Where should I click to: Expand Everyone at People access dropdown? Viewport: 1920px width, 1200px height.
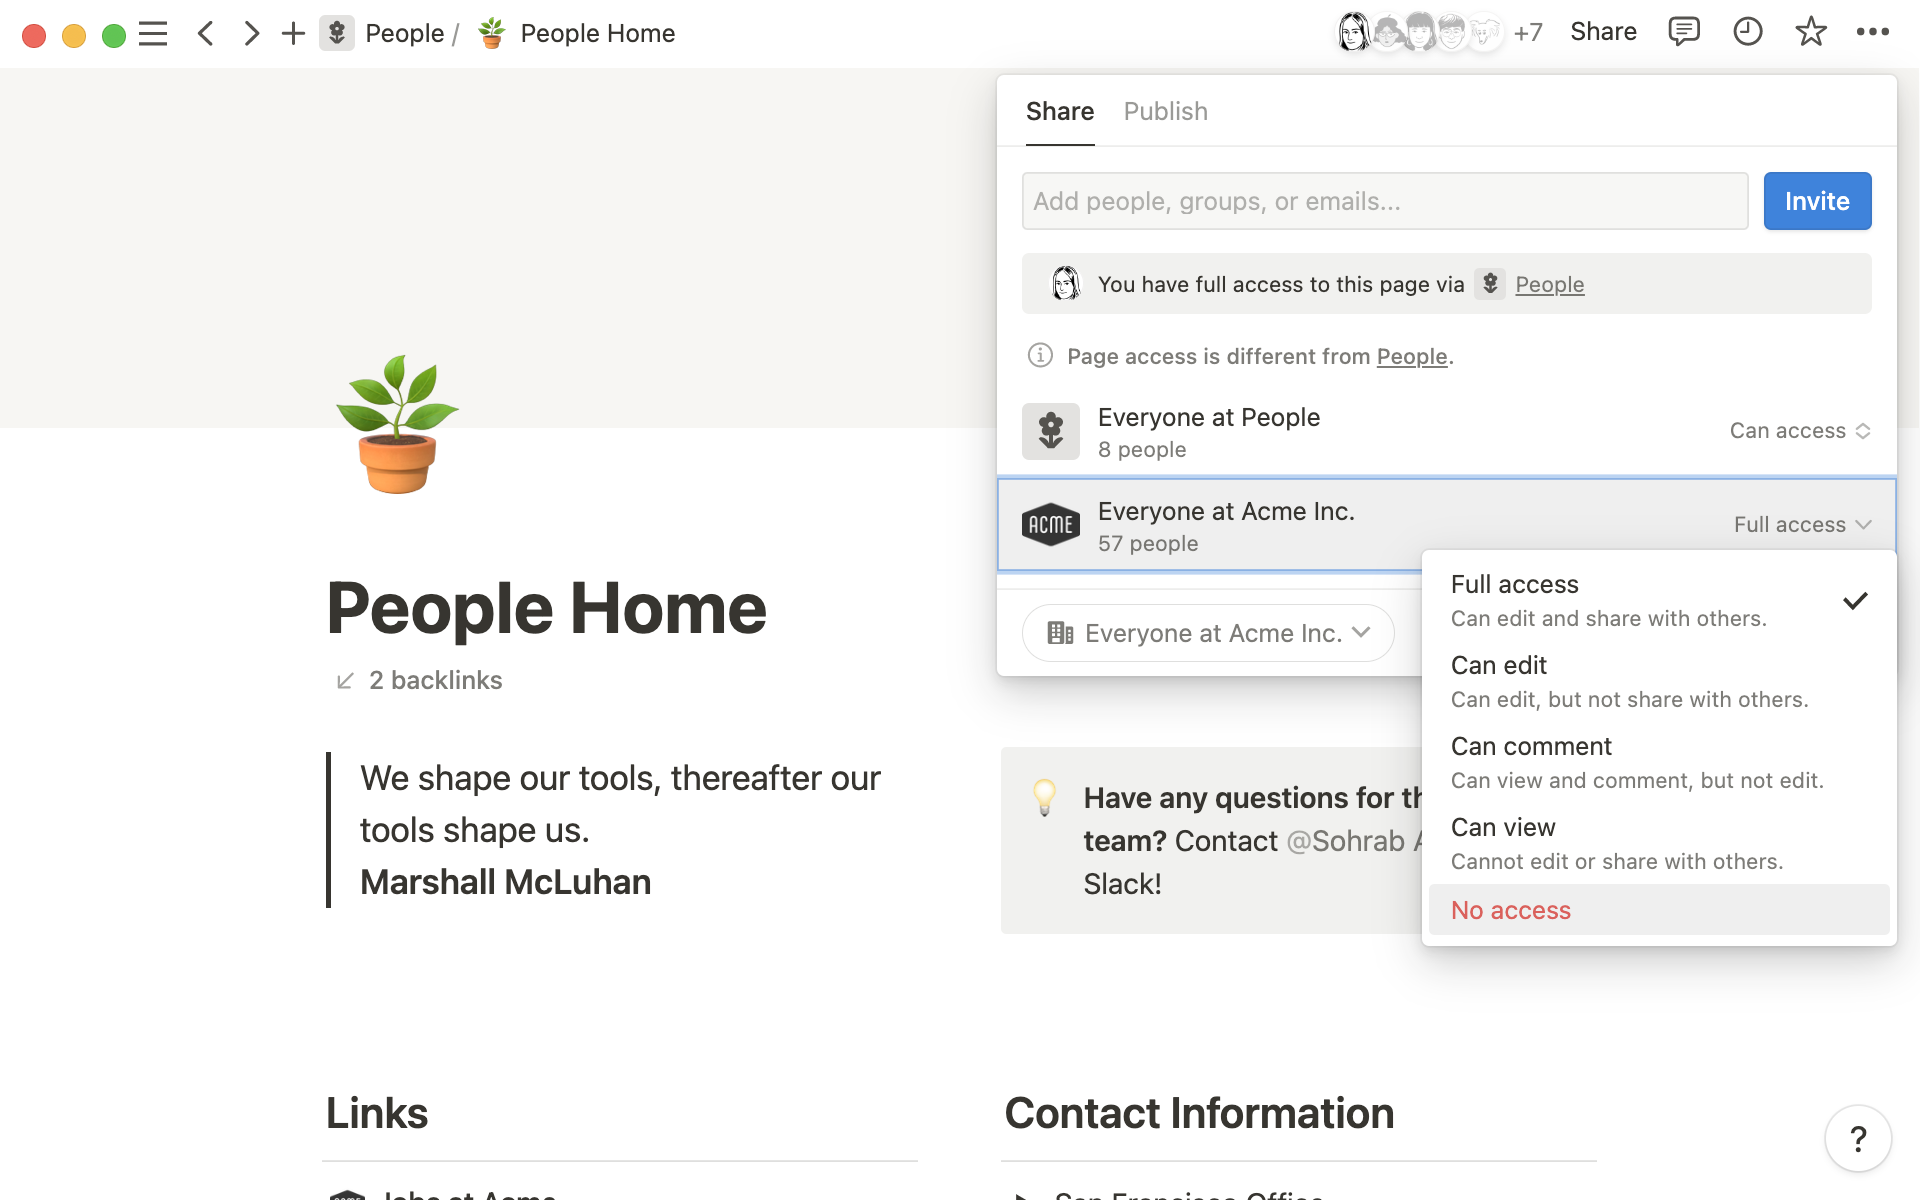(1801, 430)
